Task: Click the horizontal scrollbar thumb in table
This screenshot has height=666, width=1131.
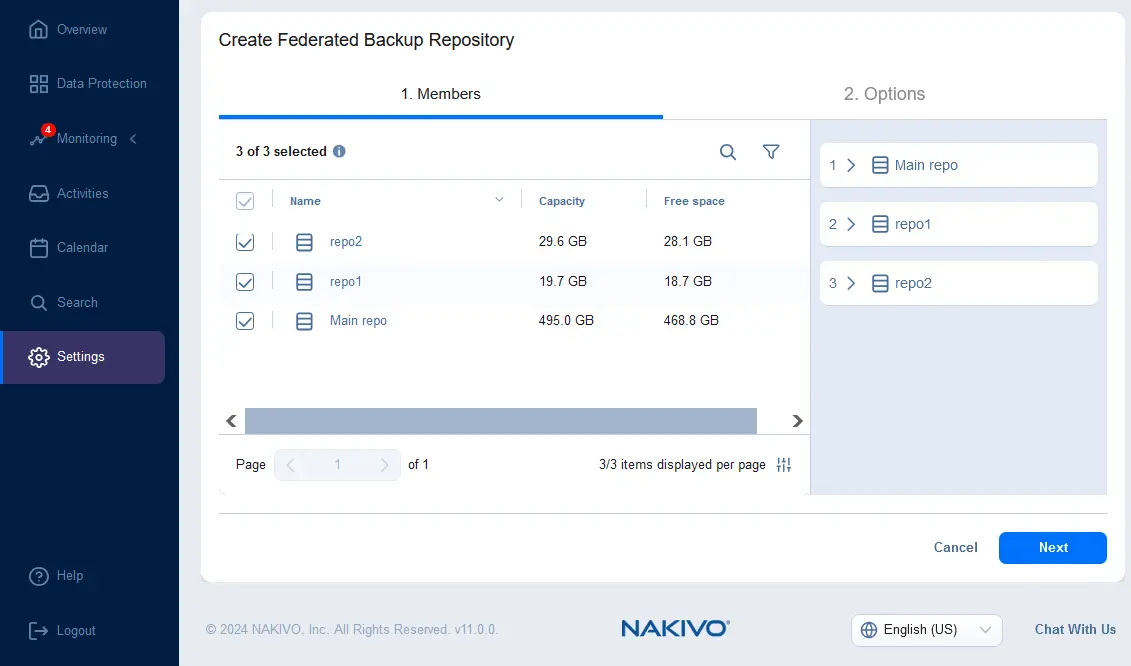Action: [501, 421]
